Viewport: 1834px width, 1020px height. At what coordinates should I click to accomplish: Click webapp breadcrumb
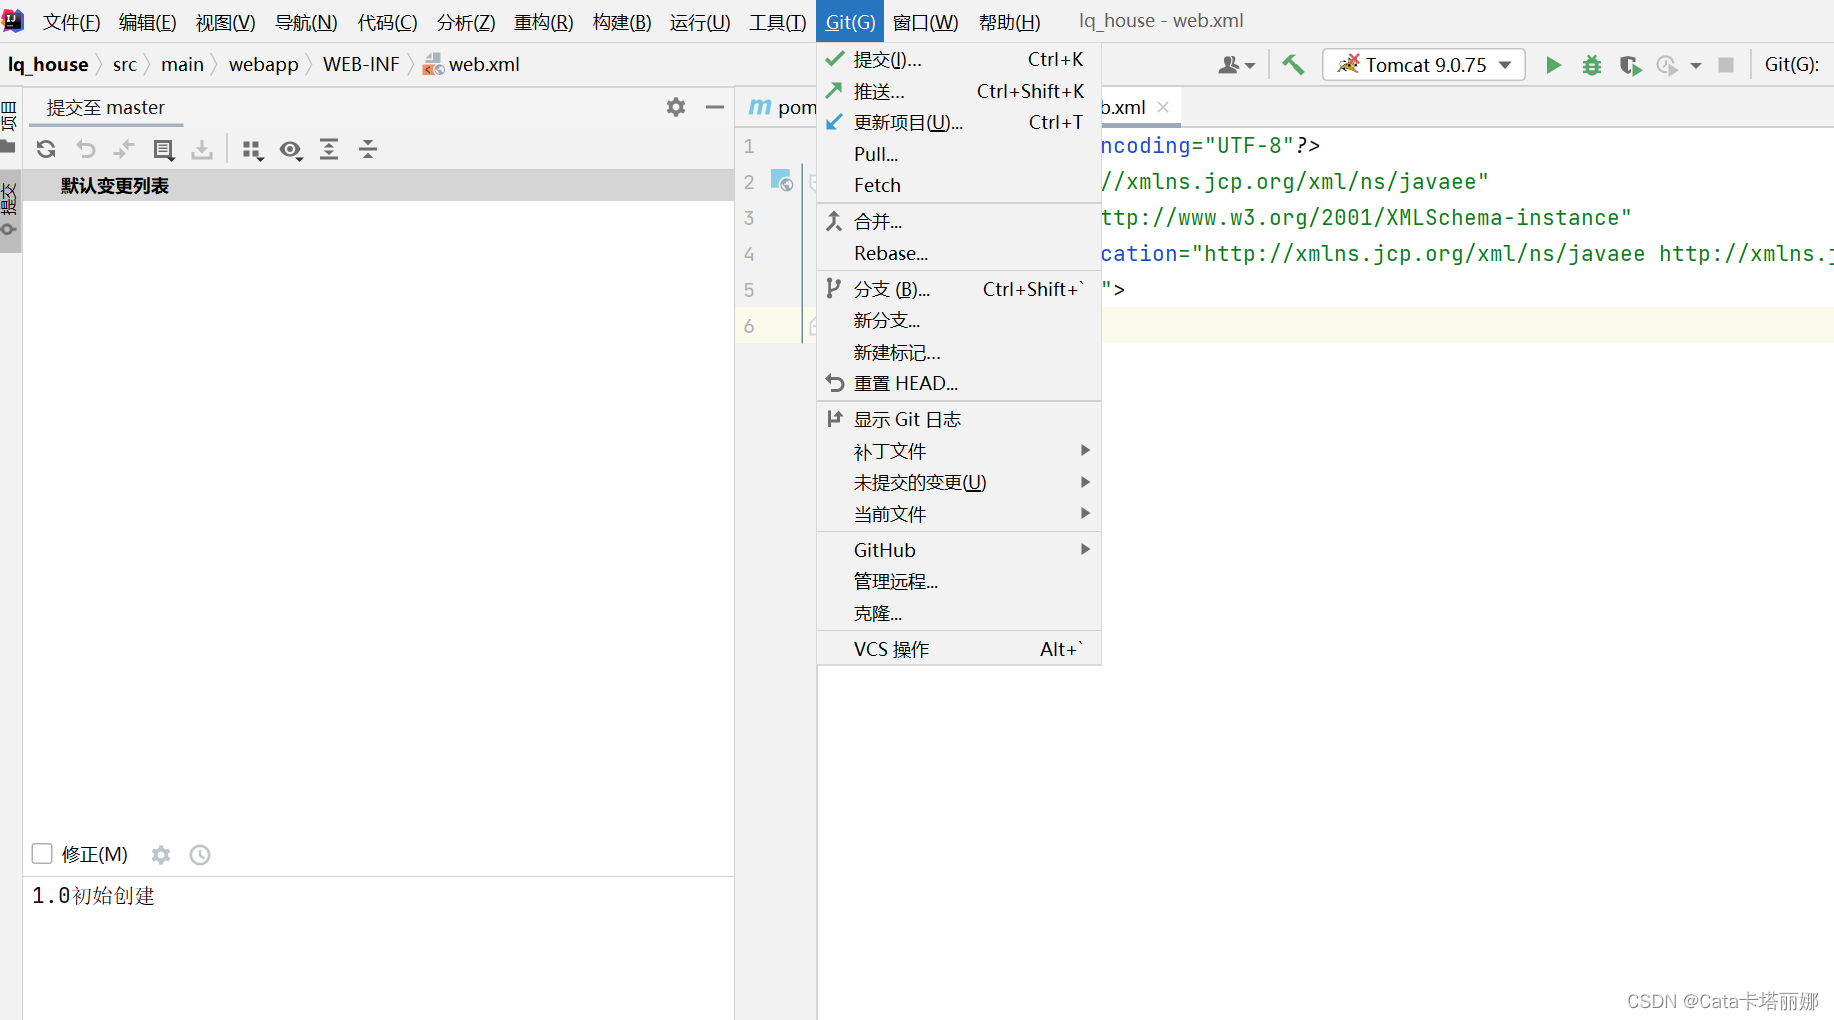click(264, 65)
